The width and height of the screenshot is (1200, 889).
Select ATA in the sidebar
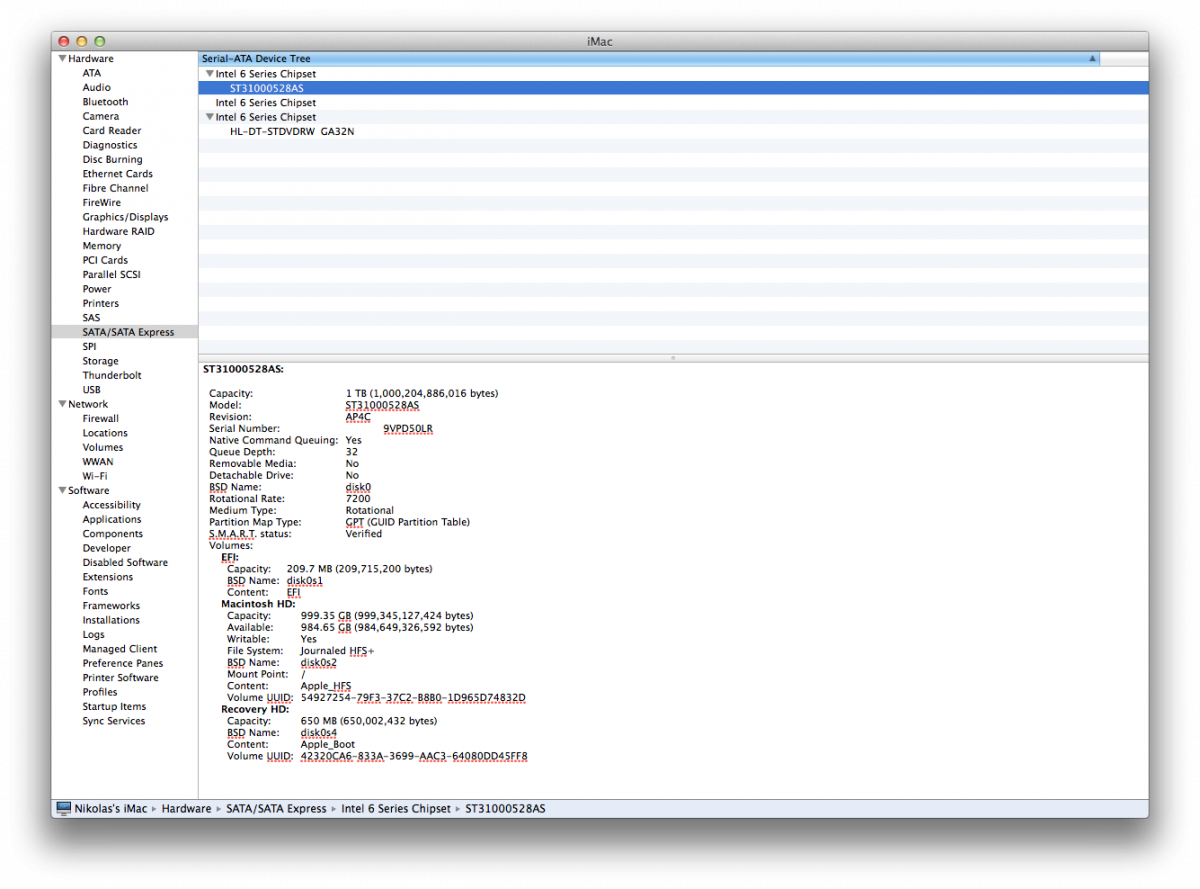91,73
